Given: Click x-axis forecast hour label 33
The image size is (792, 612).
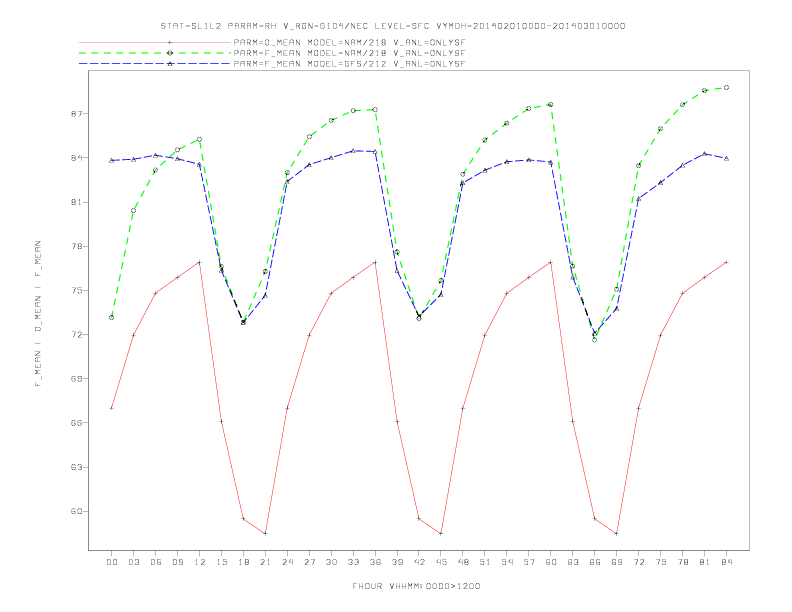Looking at the screenshot, I should tap(354, 562).
